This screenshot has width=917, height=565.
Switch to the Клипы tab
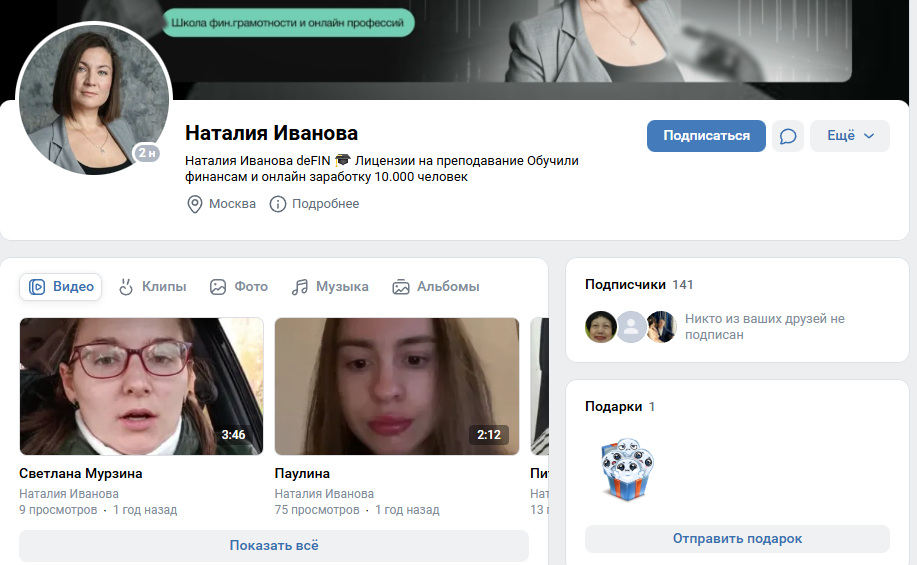click(153, 287)
